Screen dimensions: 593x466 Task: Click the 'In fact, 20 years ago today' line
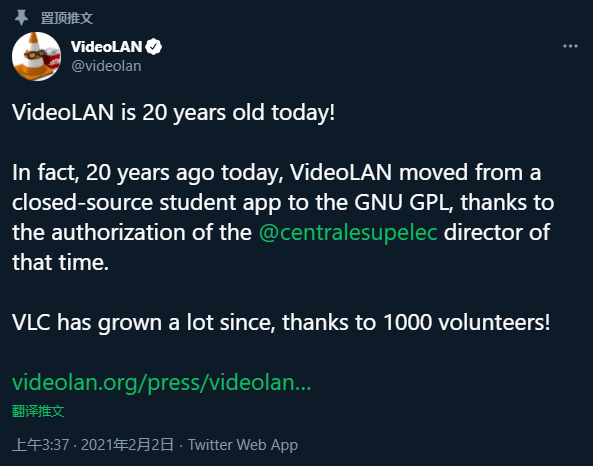(x=276, y=172)
